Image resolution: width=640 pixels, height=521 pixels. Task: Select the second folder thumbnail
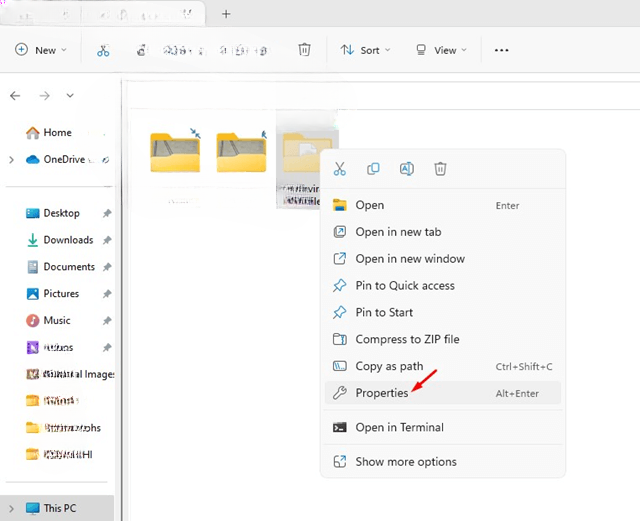pyautogui.click(x=241, y=152)
